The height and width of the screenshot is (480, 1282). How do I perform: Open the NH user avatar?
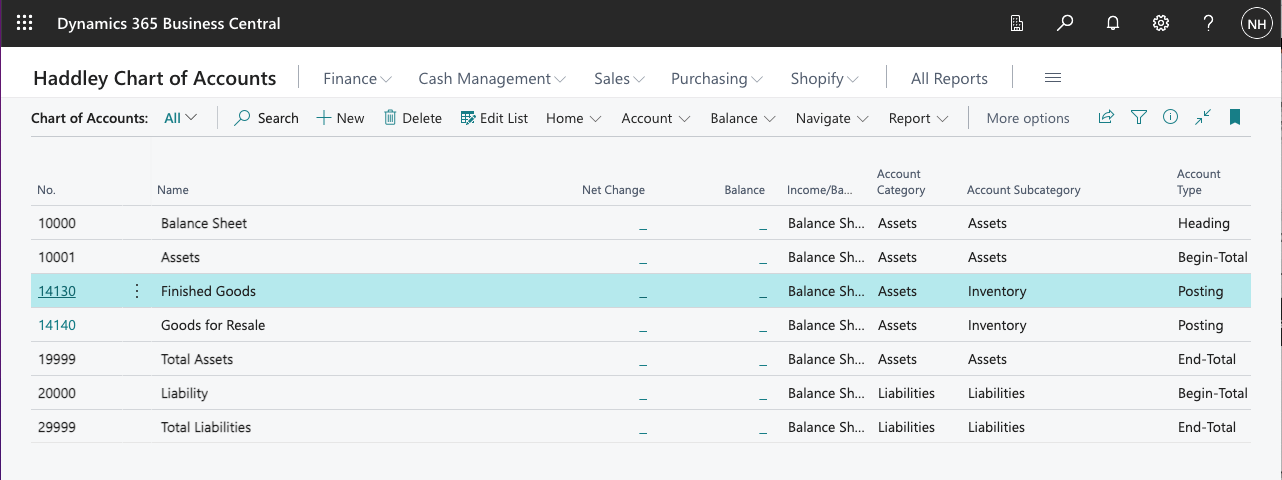point(1256,23)
